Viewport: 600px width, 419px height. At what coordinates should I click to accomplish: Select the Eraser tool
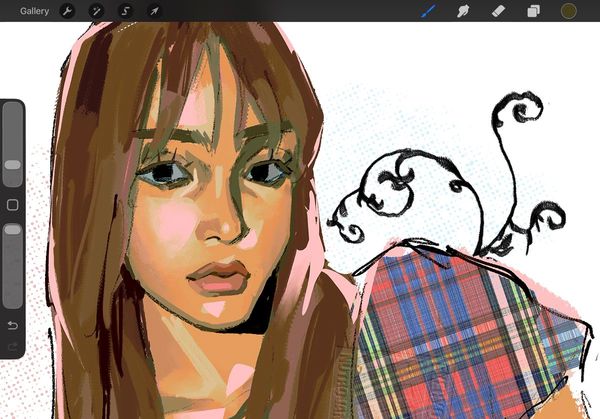[x=498, y=11]
